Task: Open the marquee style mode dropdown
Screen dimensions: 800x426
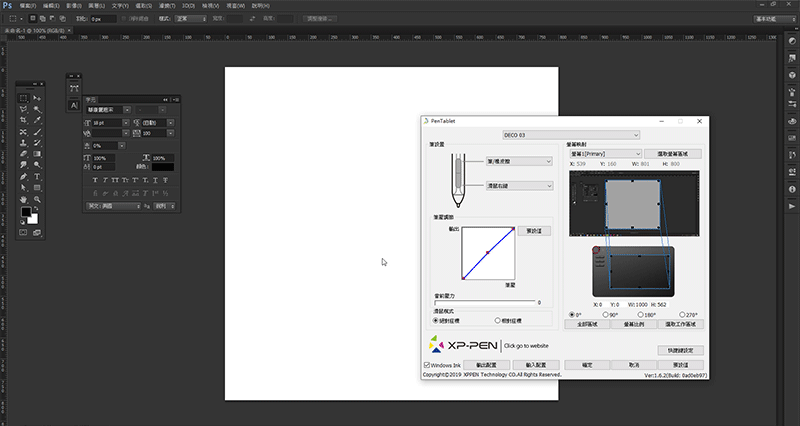Action: point(190,19)
